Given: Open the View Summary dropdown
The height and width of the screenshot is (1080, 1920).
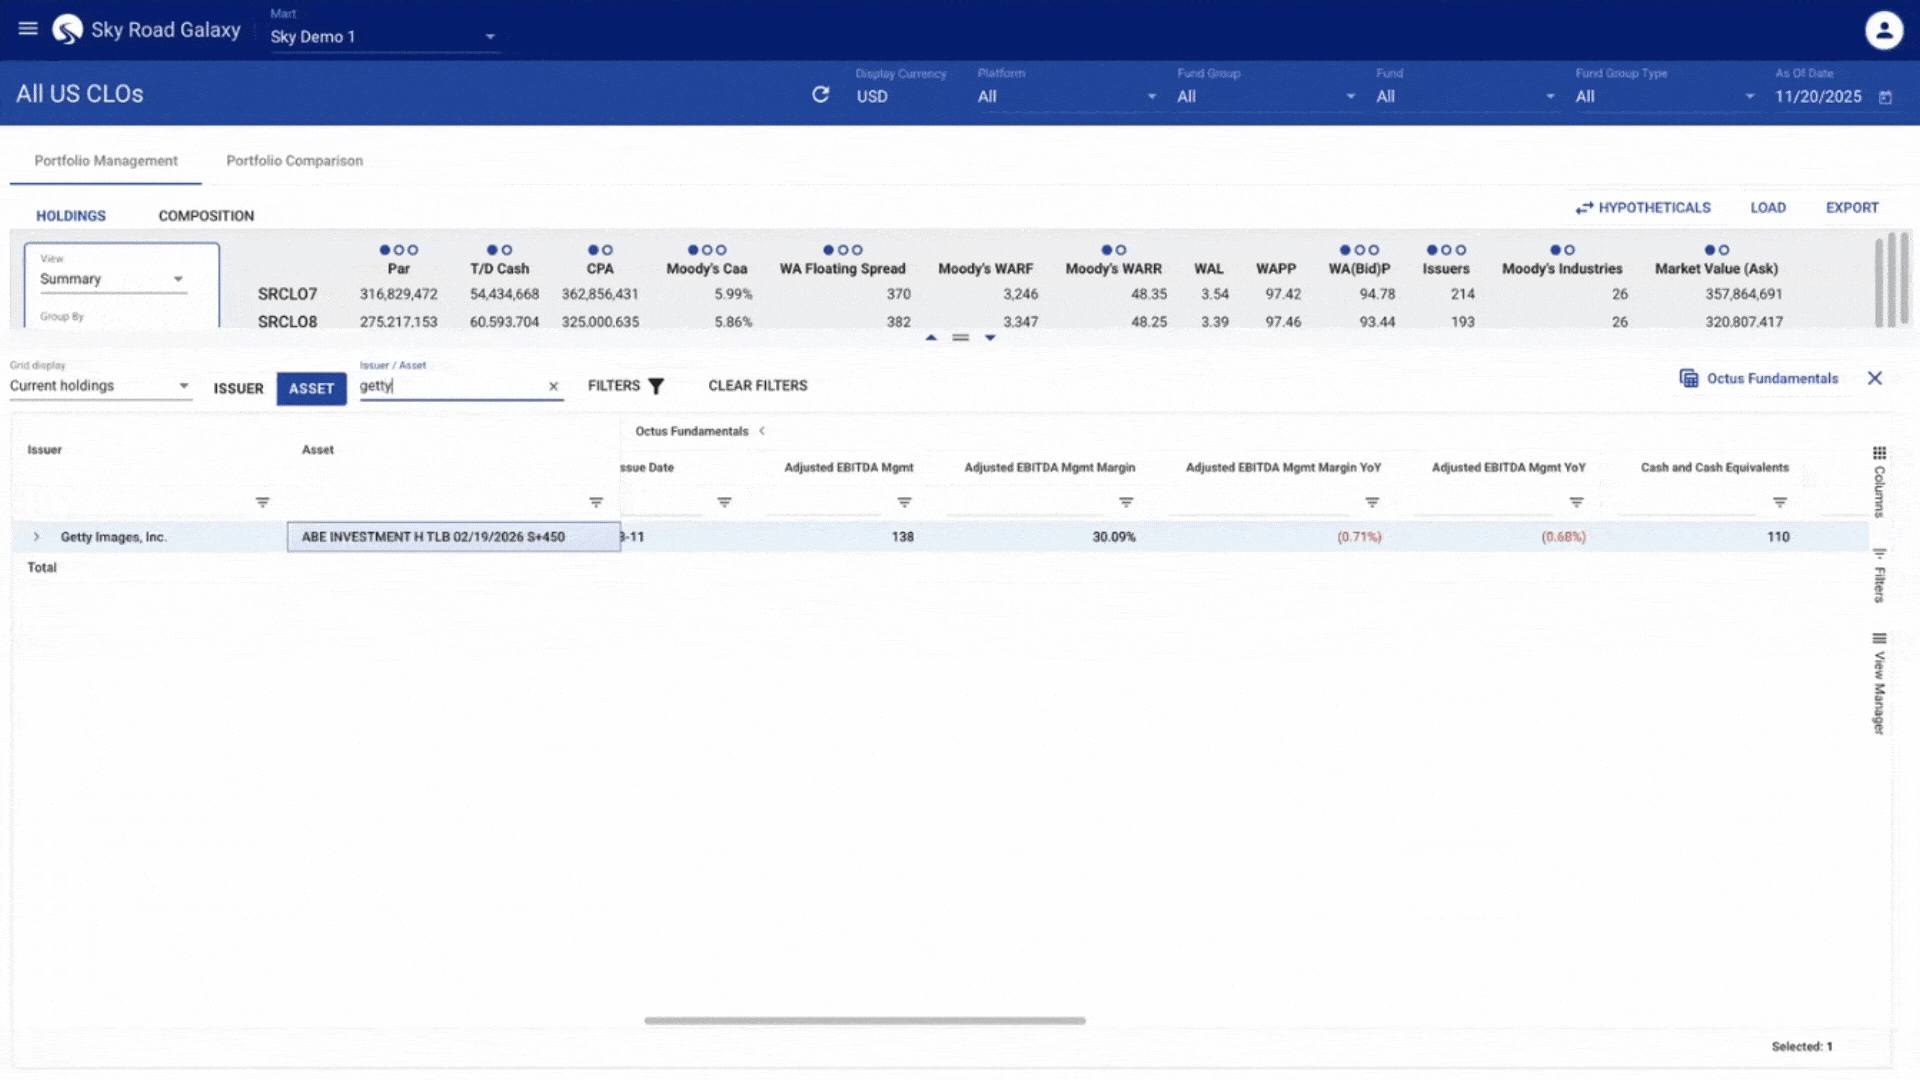Looking at the screenshot, I should [112, 279].
